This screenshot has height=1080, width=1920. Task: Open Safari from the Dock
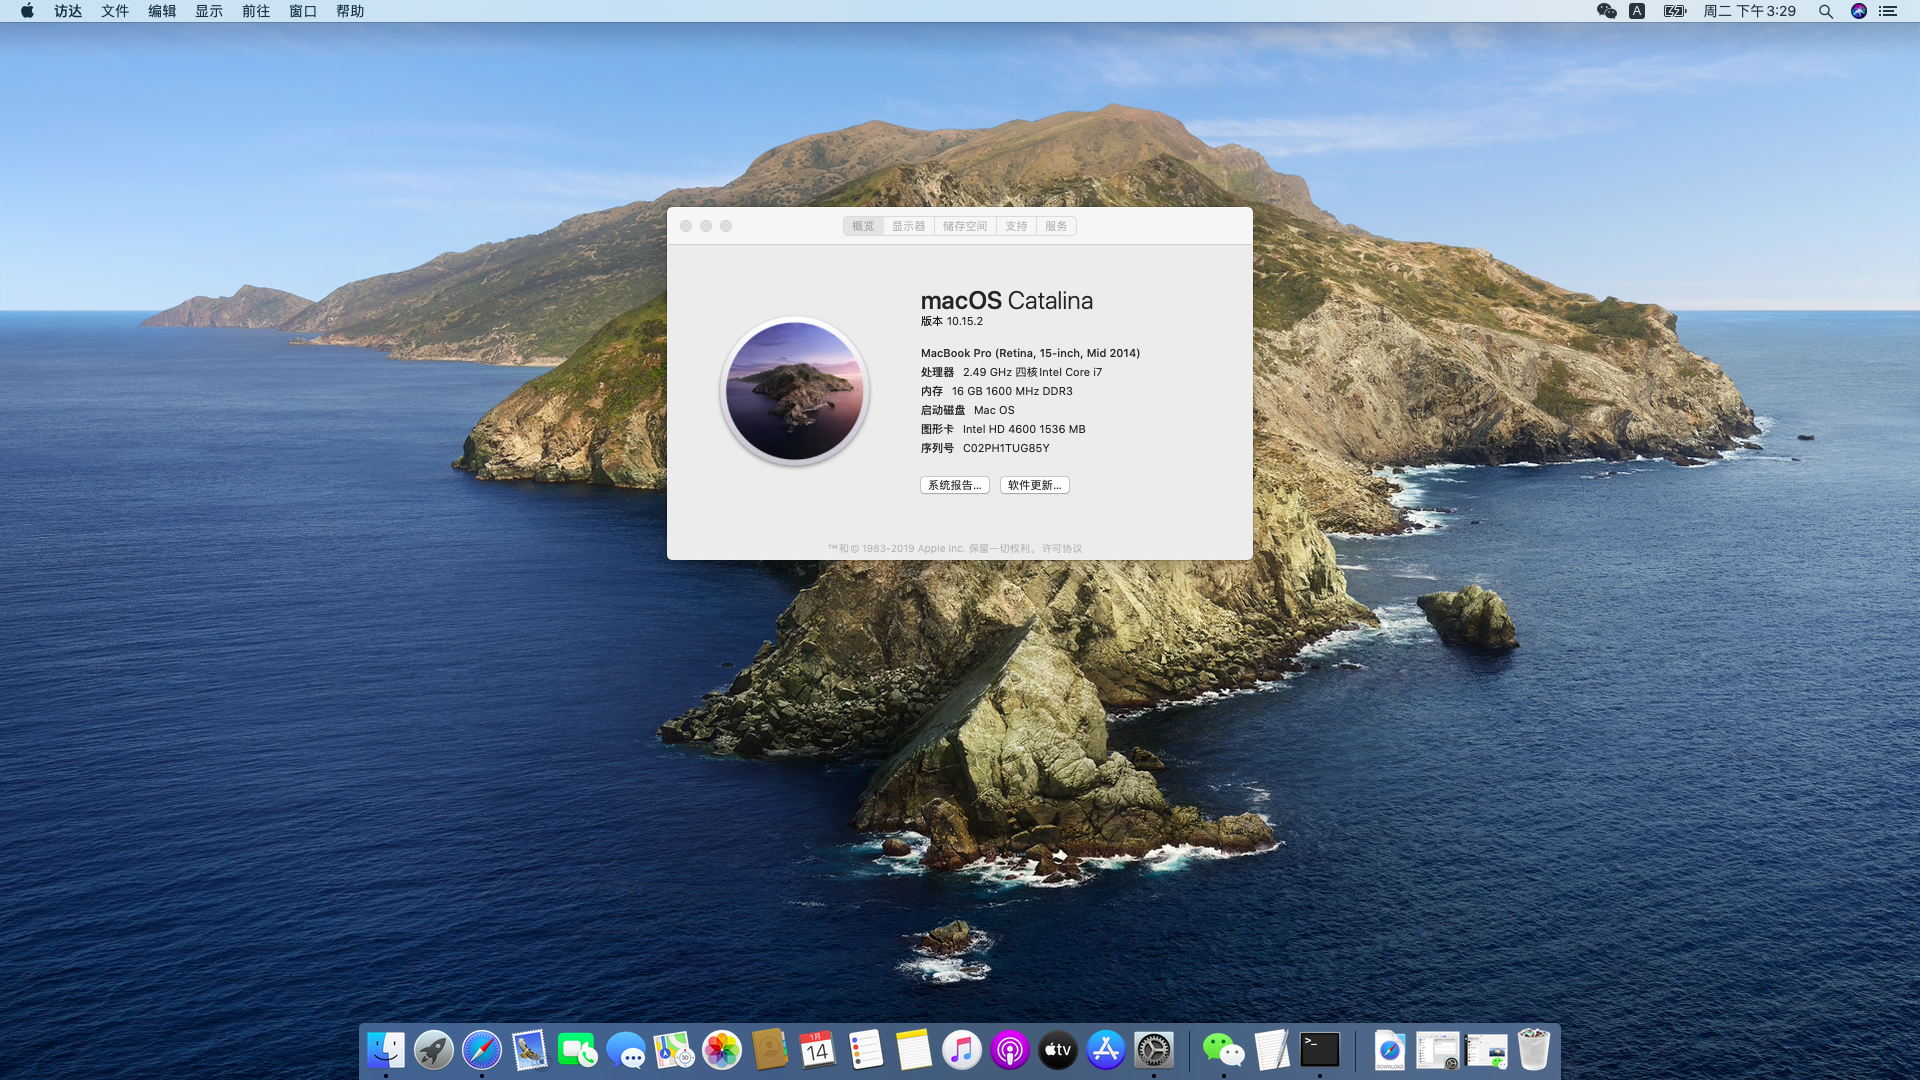[x=481, y=1050]
